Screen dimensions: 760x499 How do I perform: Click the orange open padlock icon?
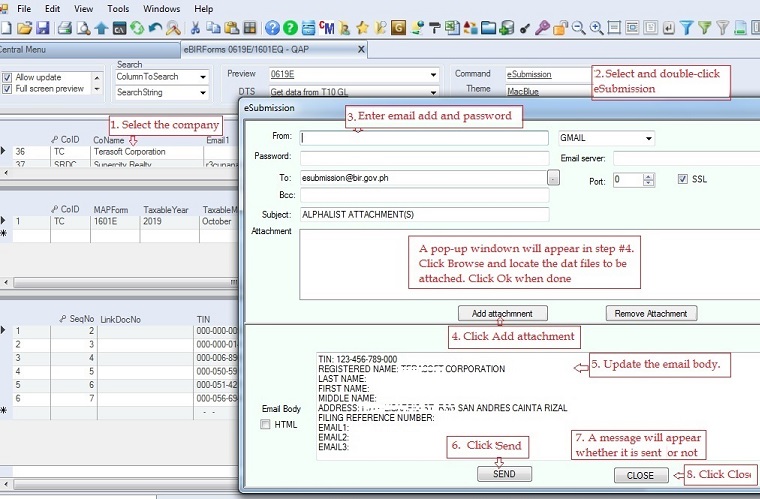560,28
